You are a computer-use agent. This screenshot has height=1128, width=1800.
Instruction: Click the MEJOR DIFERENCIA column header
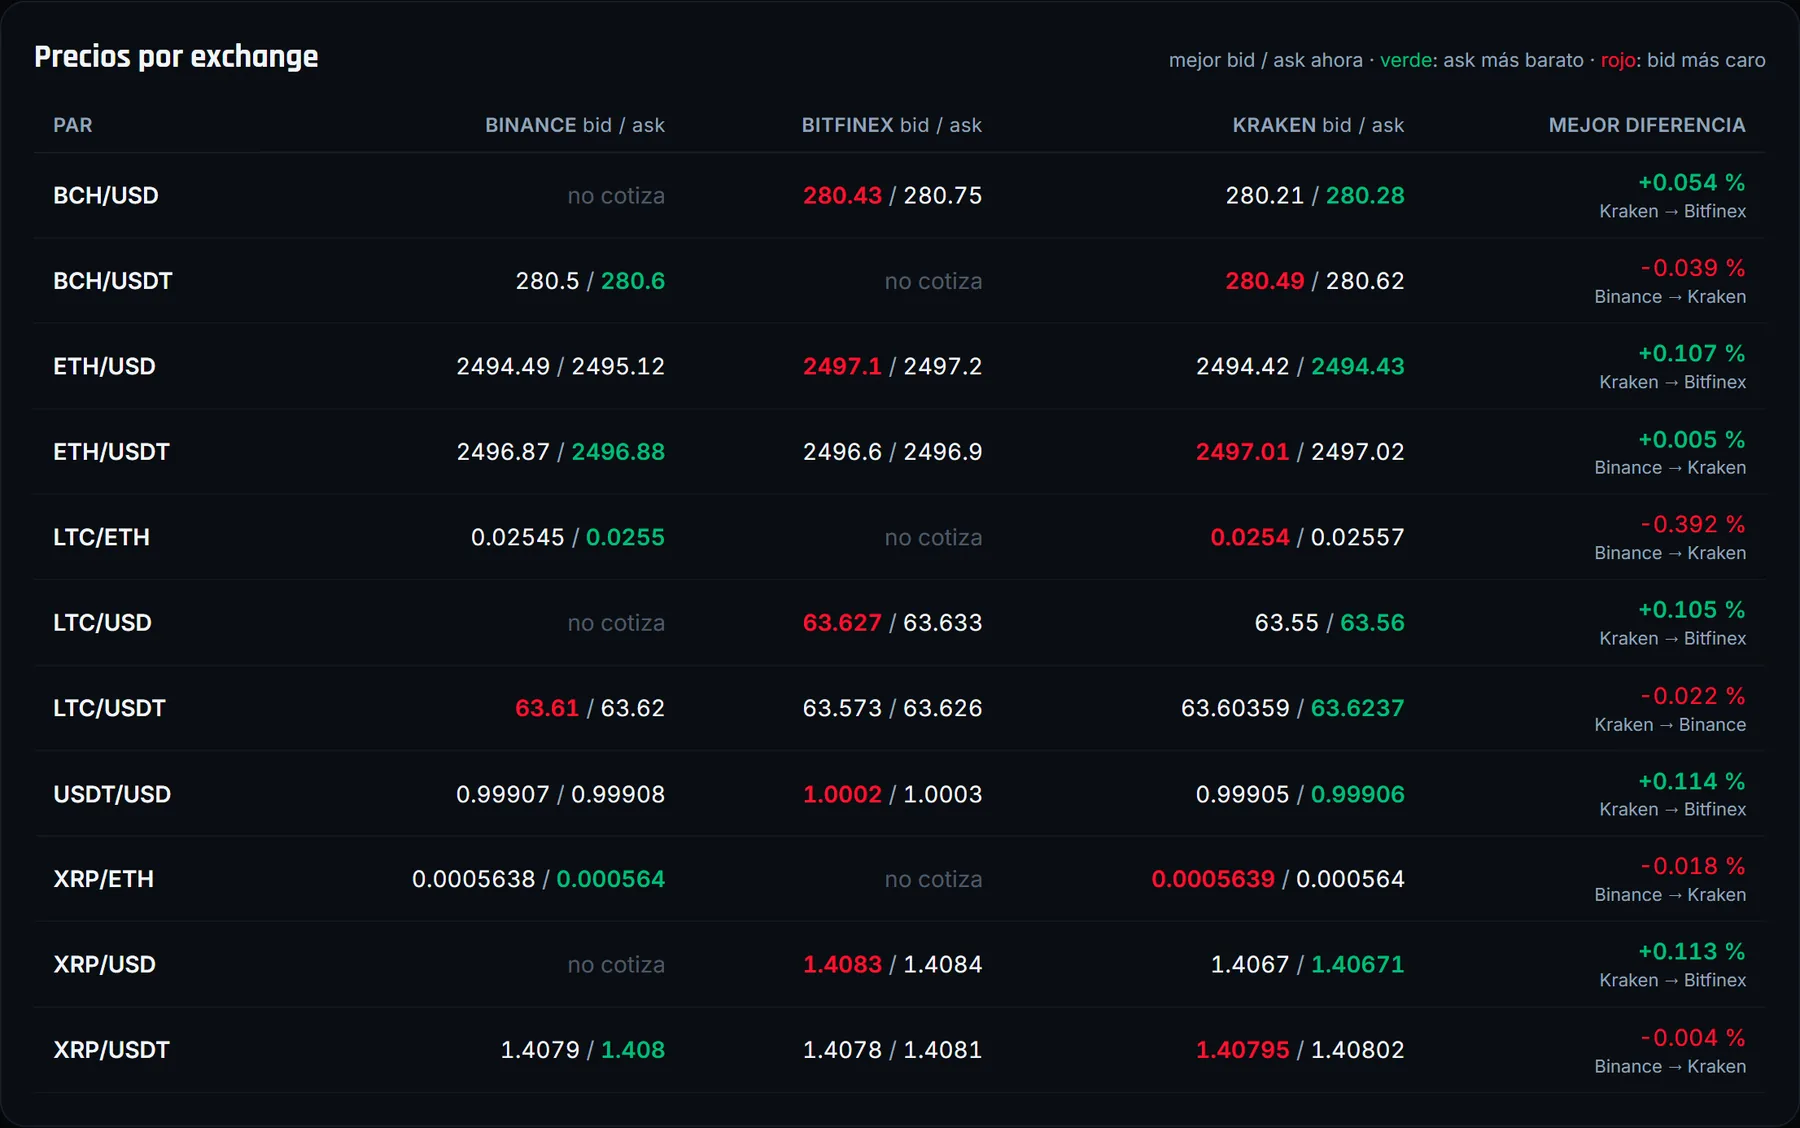pyautogui.click(x=1647, y=125)
